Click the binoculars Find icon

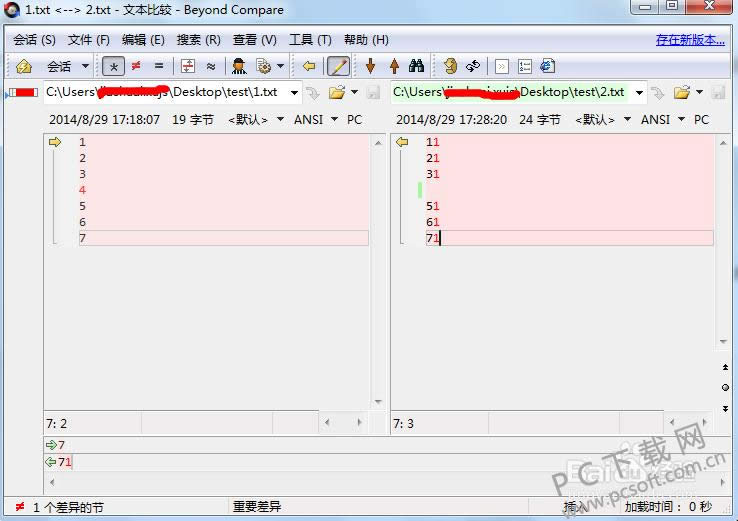(417, 67)
